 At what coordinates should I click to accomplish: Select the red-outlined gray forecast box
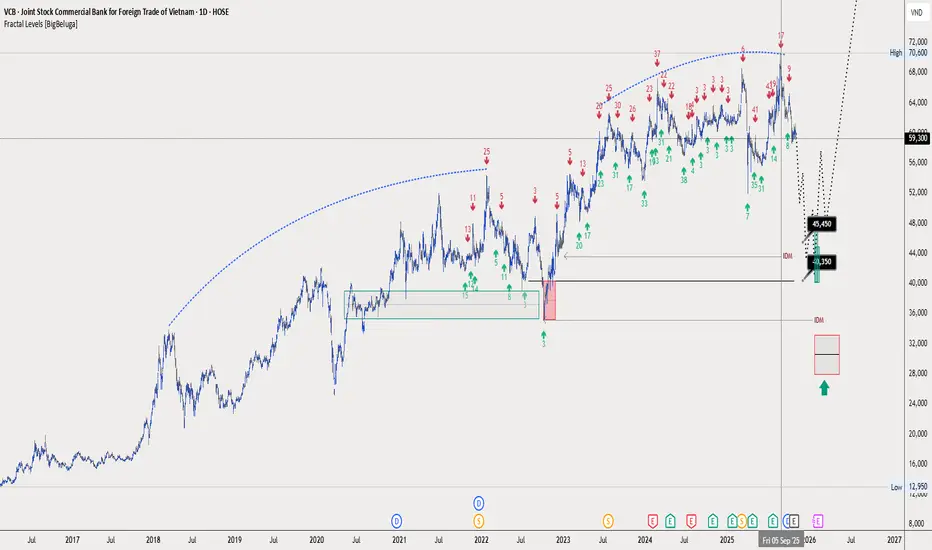coord(827,354)
